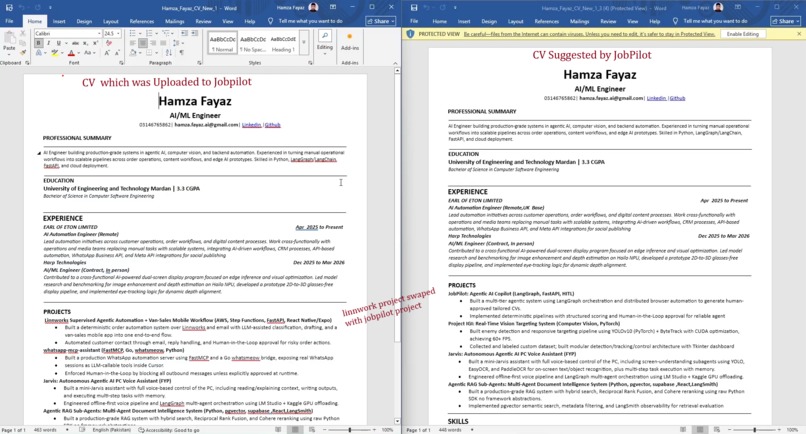Image resolution: width=806 pixels, height=434 pixels.
Task: Open Github link in right CV
Action: [677, 98]
